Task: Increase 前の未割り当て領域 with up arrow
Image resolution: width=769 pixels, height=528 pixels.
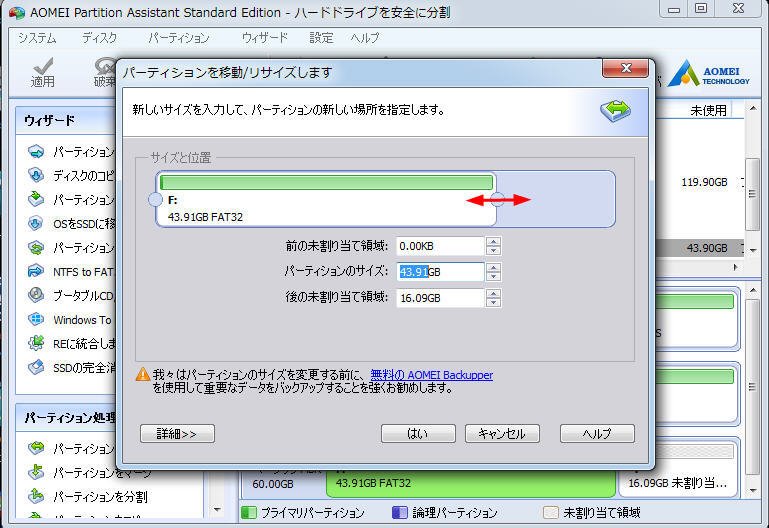Action: (x=493, y=241)
